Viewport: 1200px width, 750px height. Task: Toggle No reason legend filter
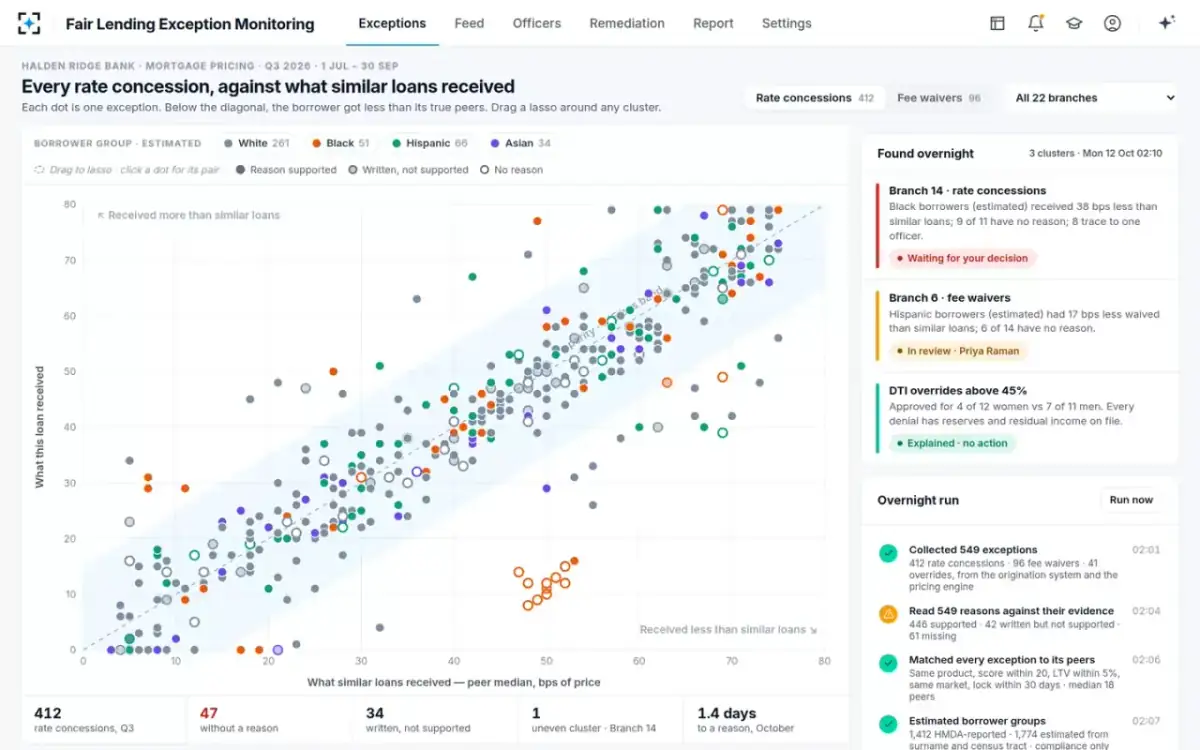511,170
